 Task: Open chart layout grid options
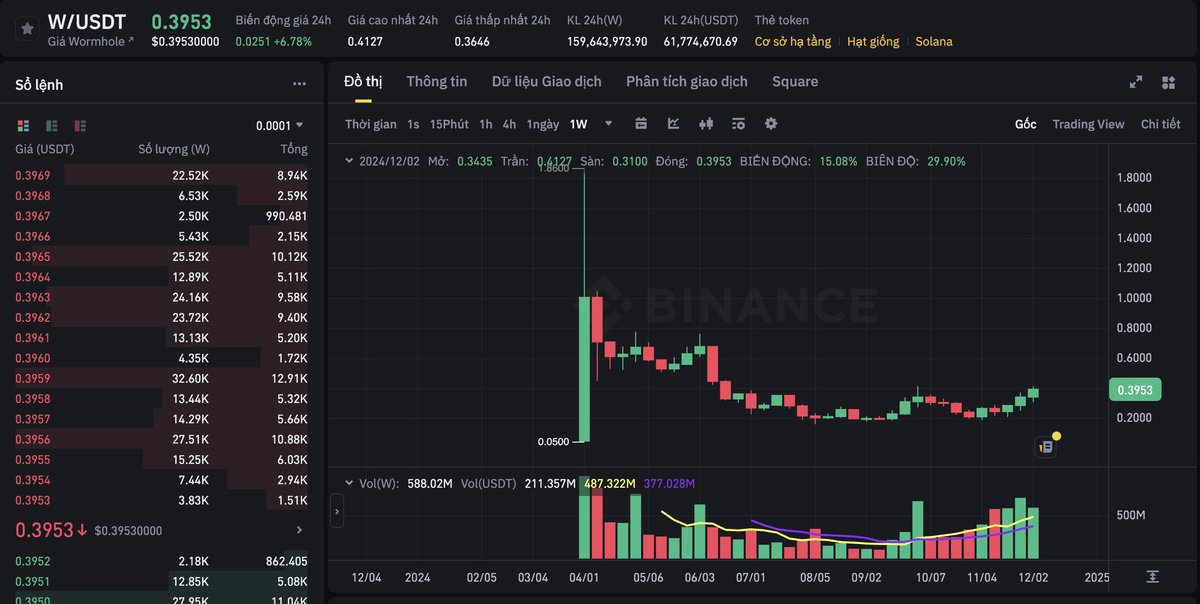(1168, 83)
